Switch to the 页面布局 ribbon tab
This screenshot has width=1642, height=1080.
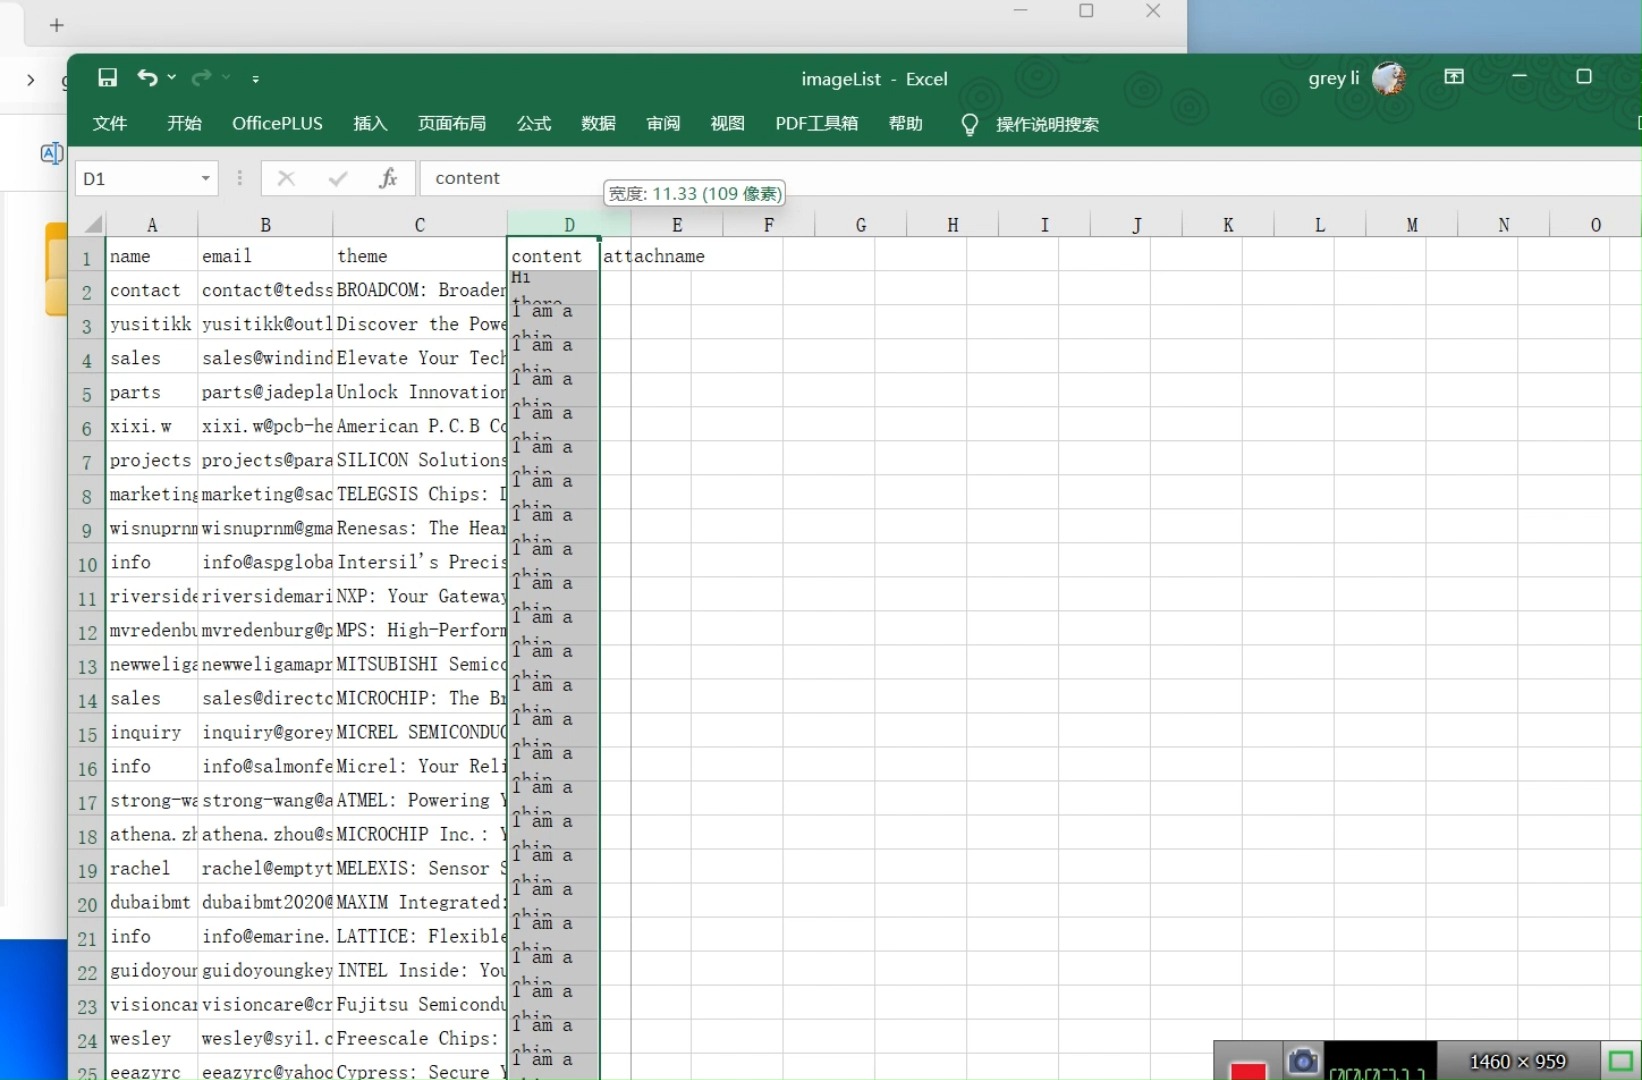point(452,124)
